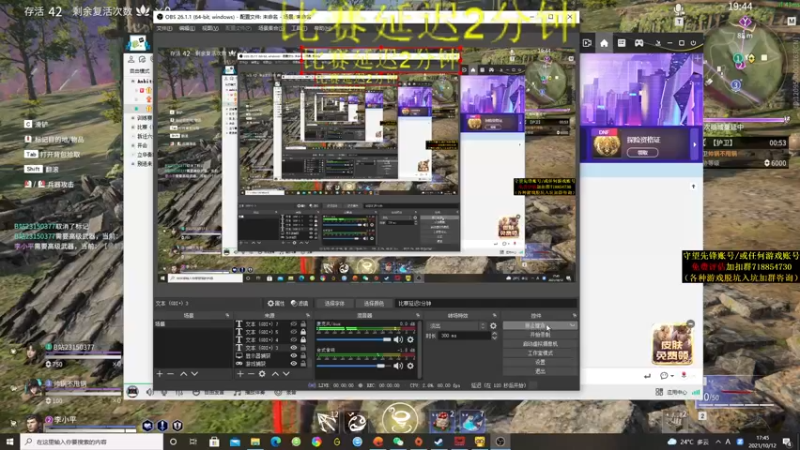
Task: Hide 文本 (GDI+) 4 source via eye
Action: [x=293, y=339]
